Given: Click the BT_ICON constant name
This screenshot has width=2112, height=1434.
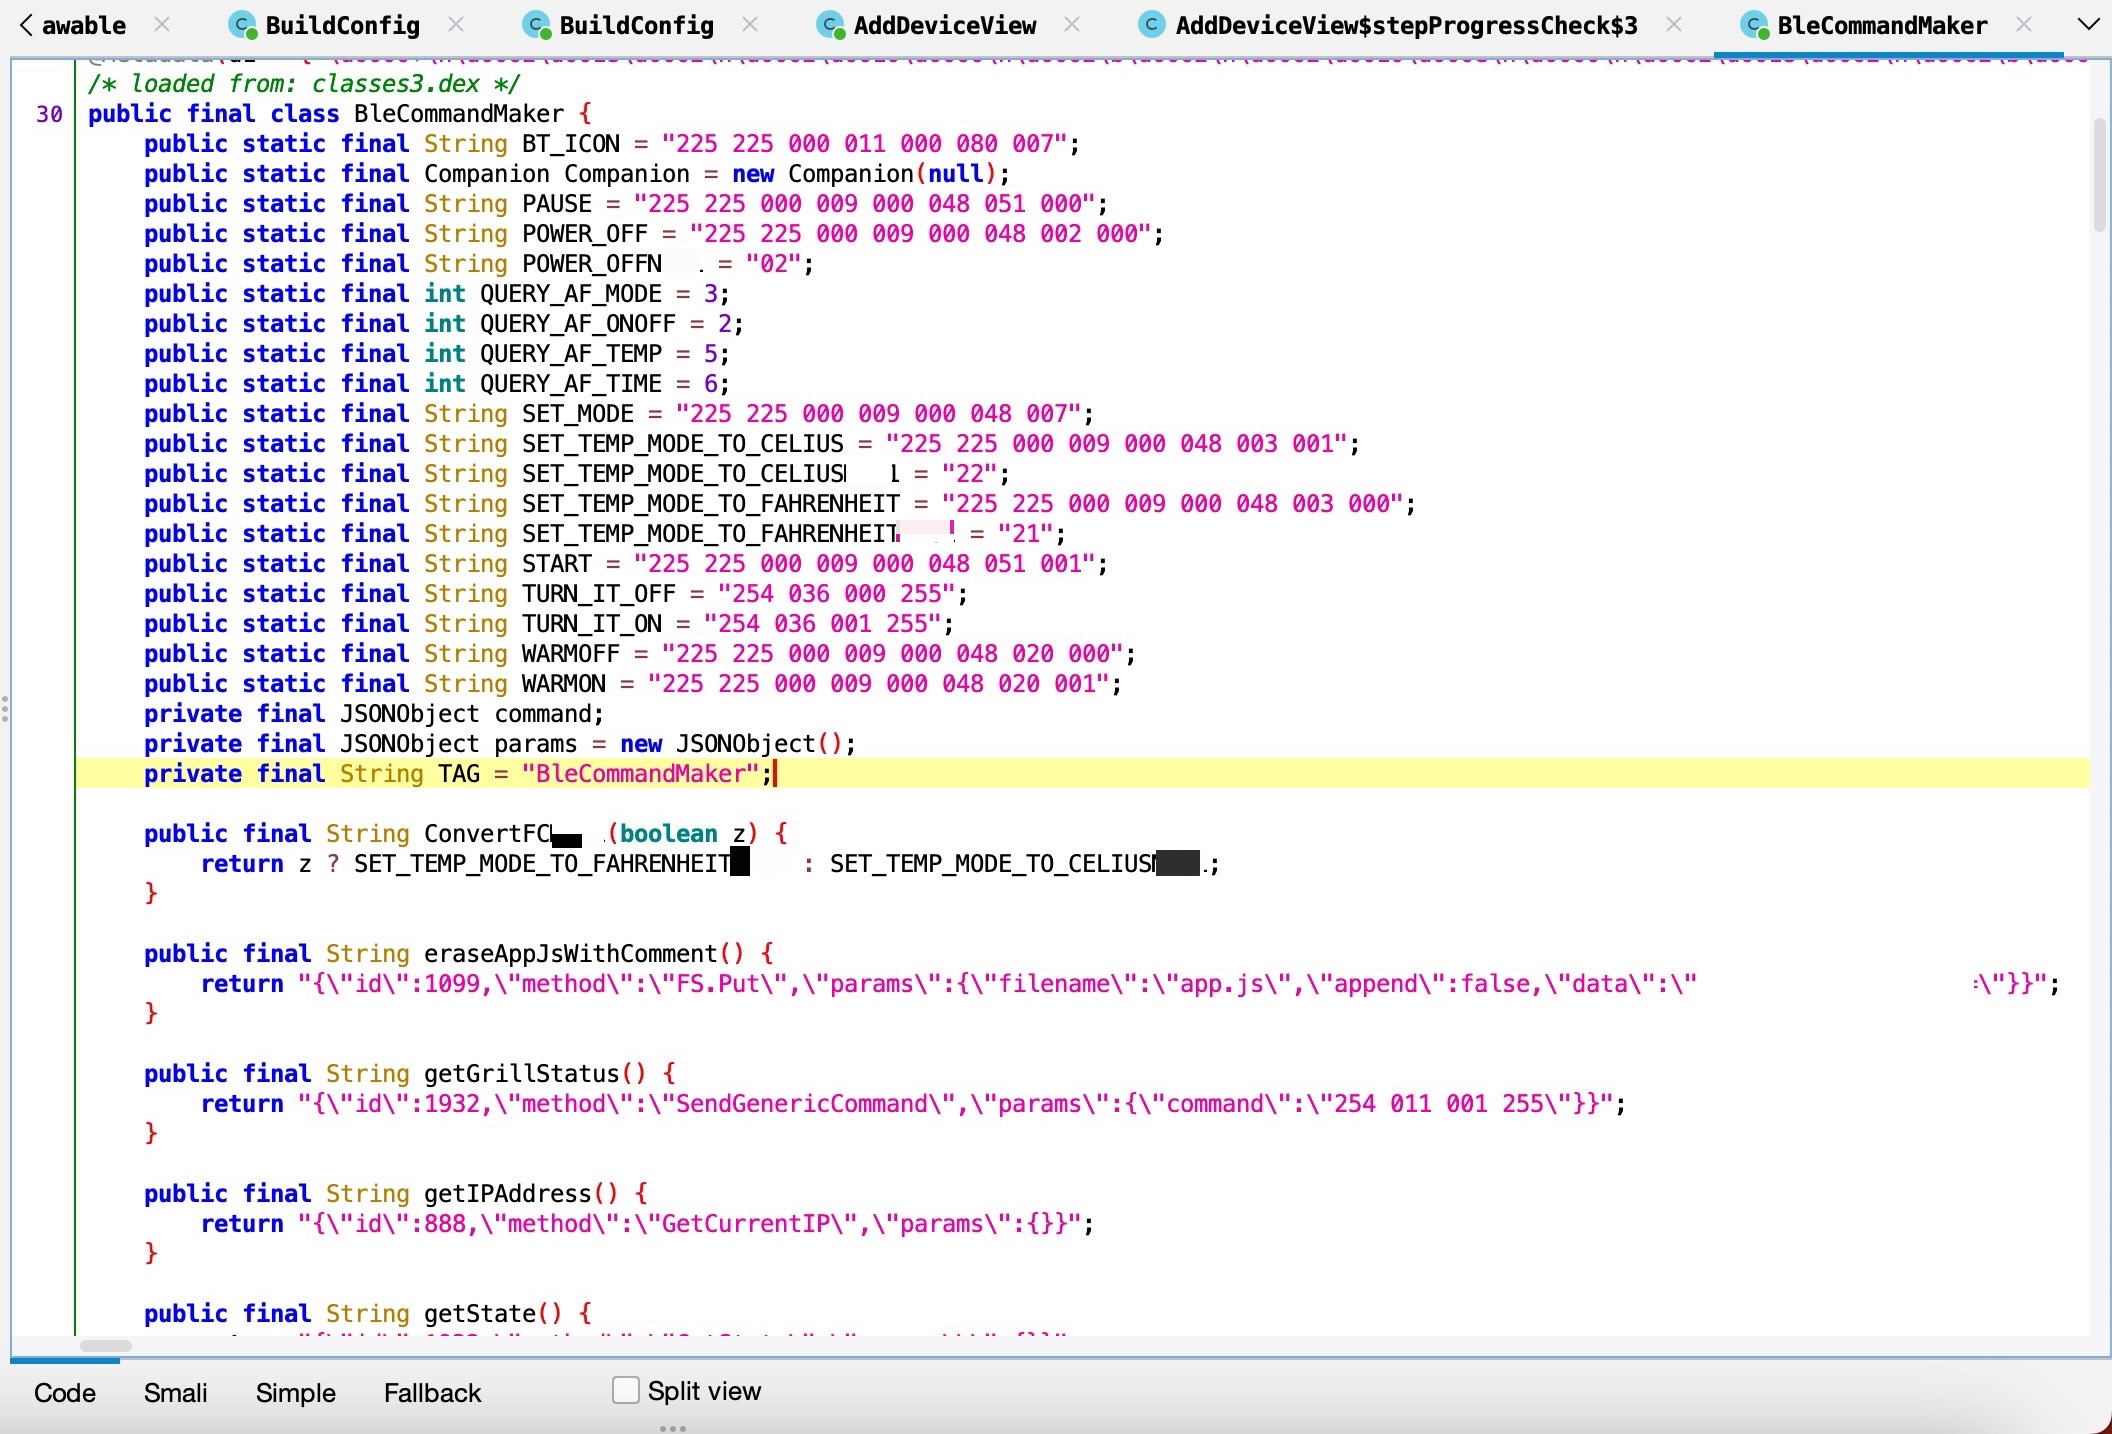Looking at the screenshot, I should [x=571, y=144].
